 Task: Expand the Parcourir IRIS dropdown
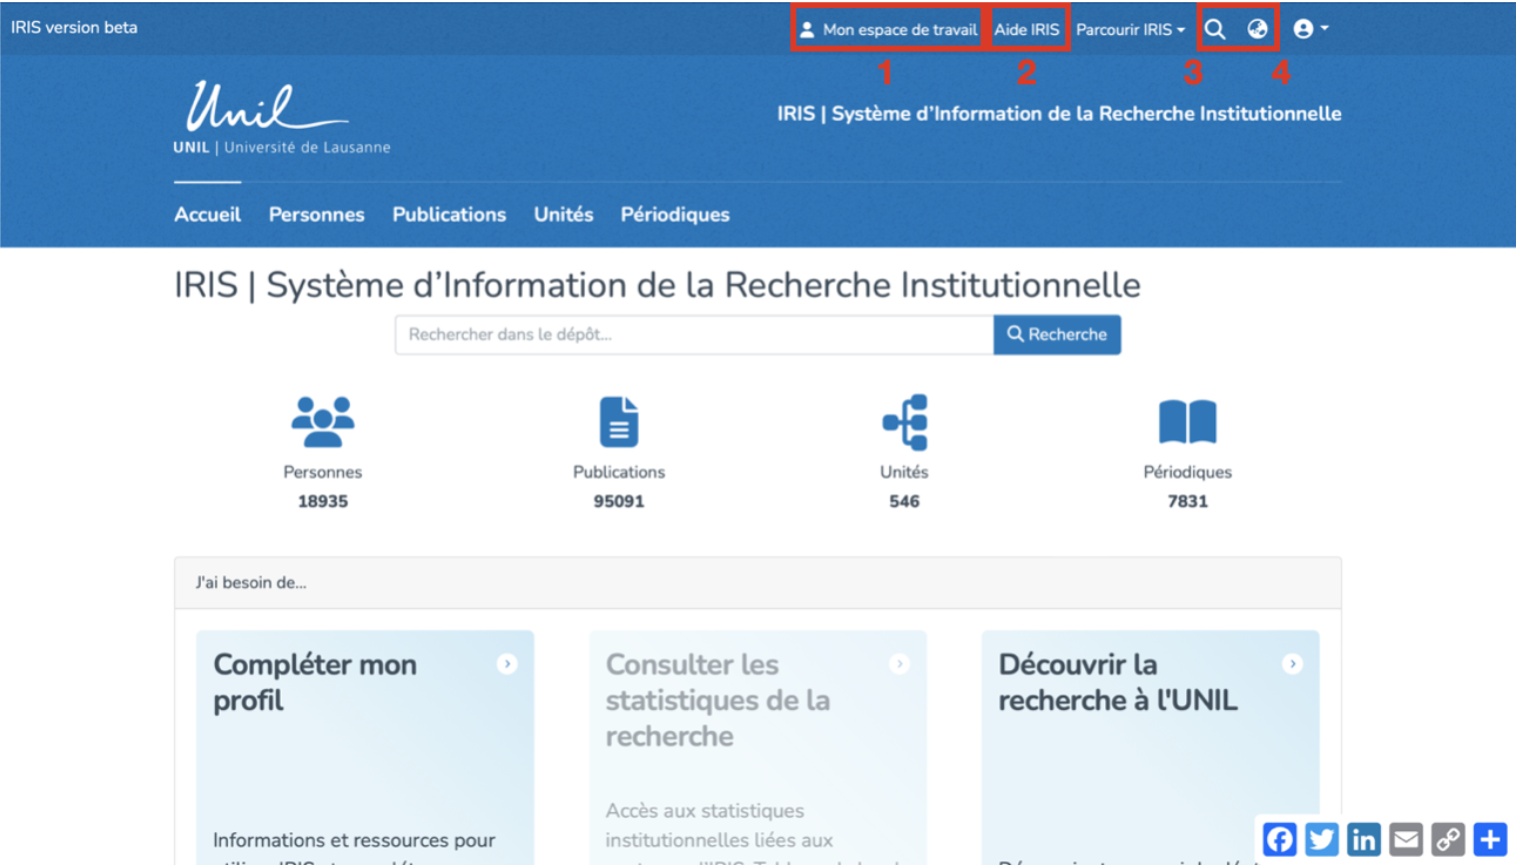click(x=1130, y=30)
